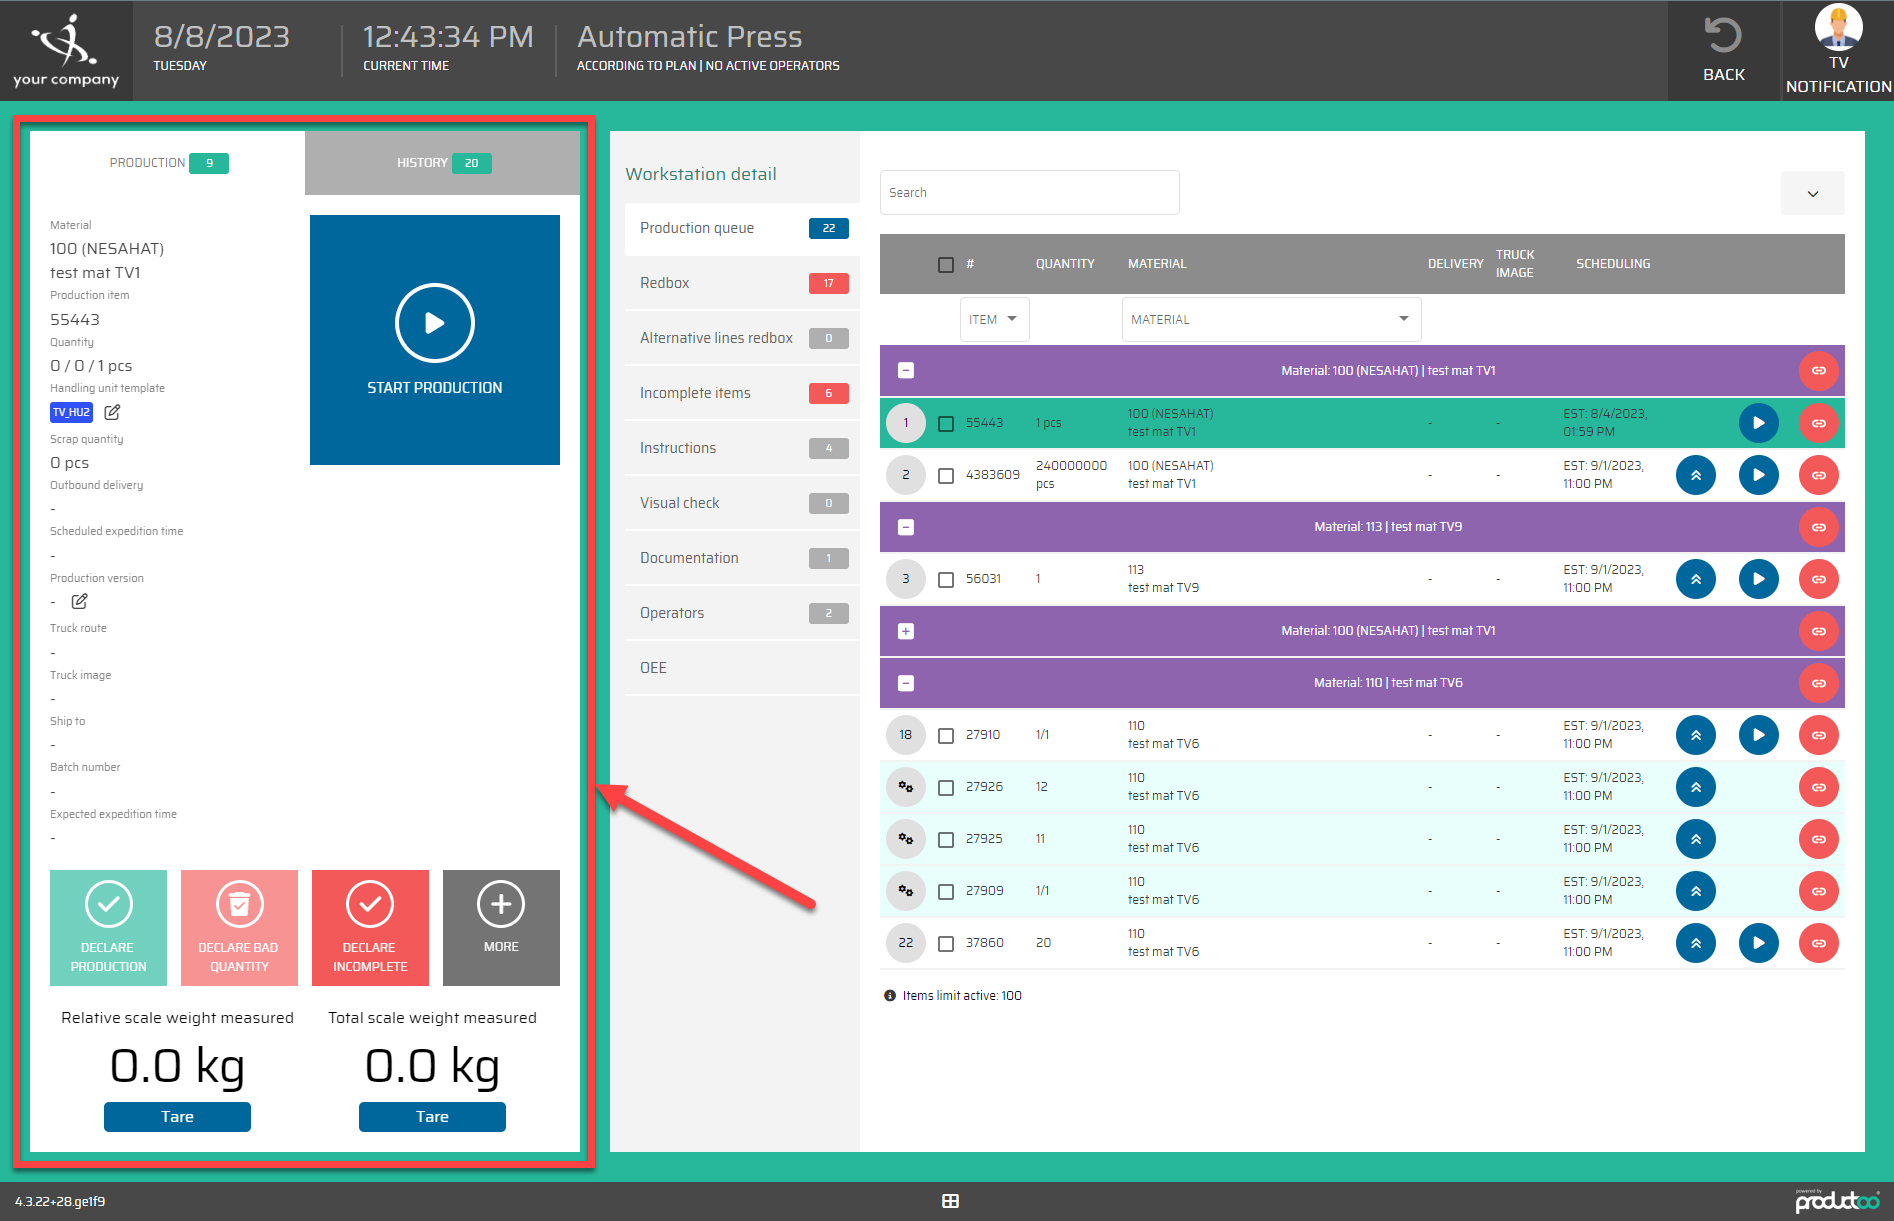
Task: Click Tare under Relative scale weight
Action: [177, 1117]
